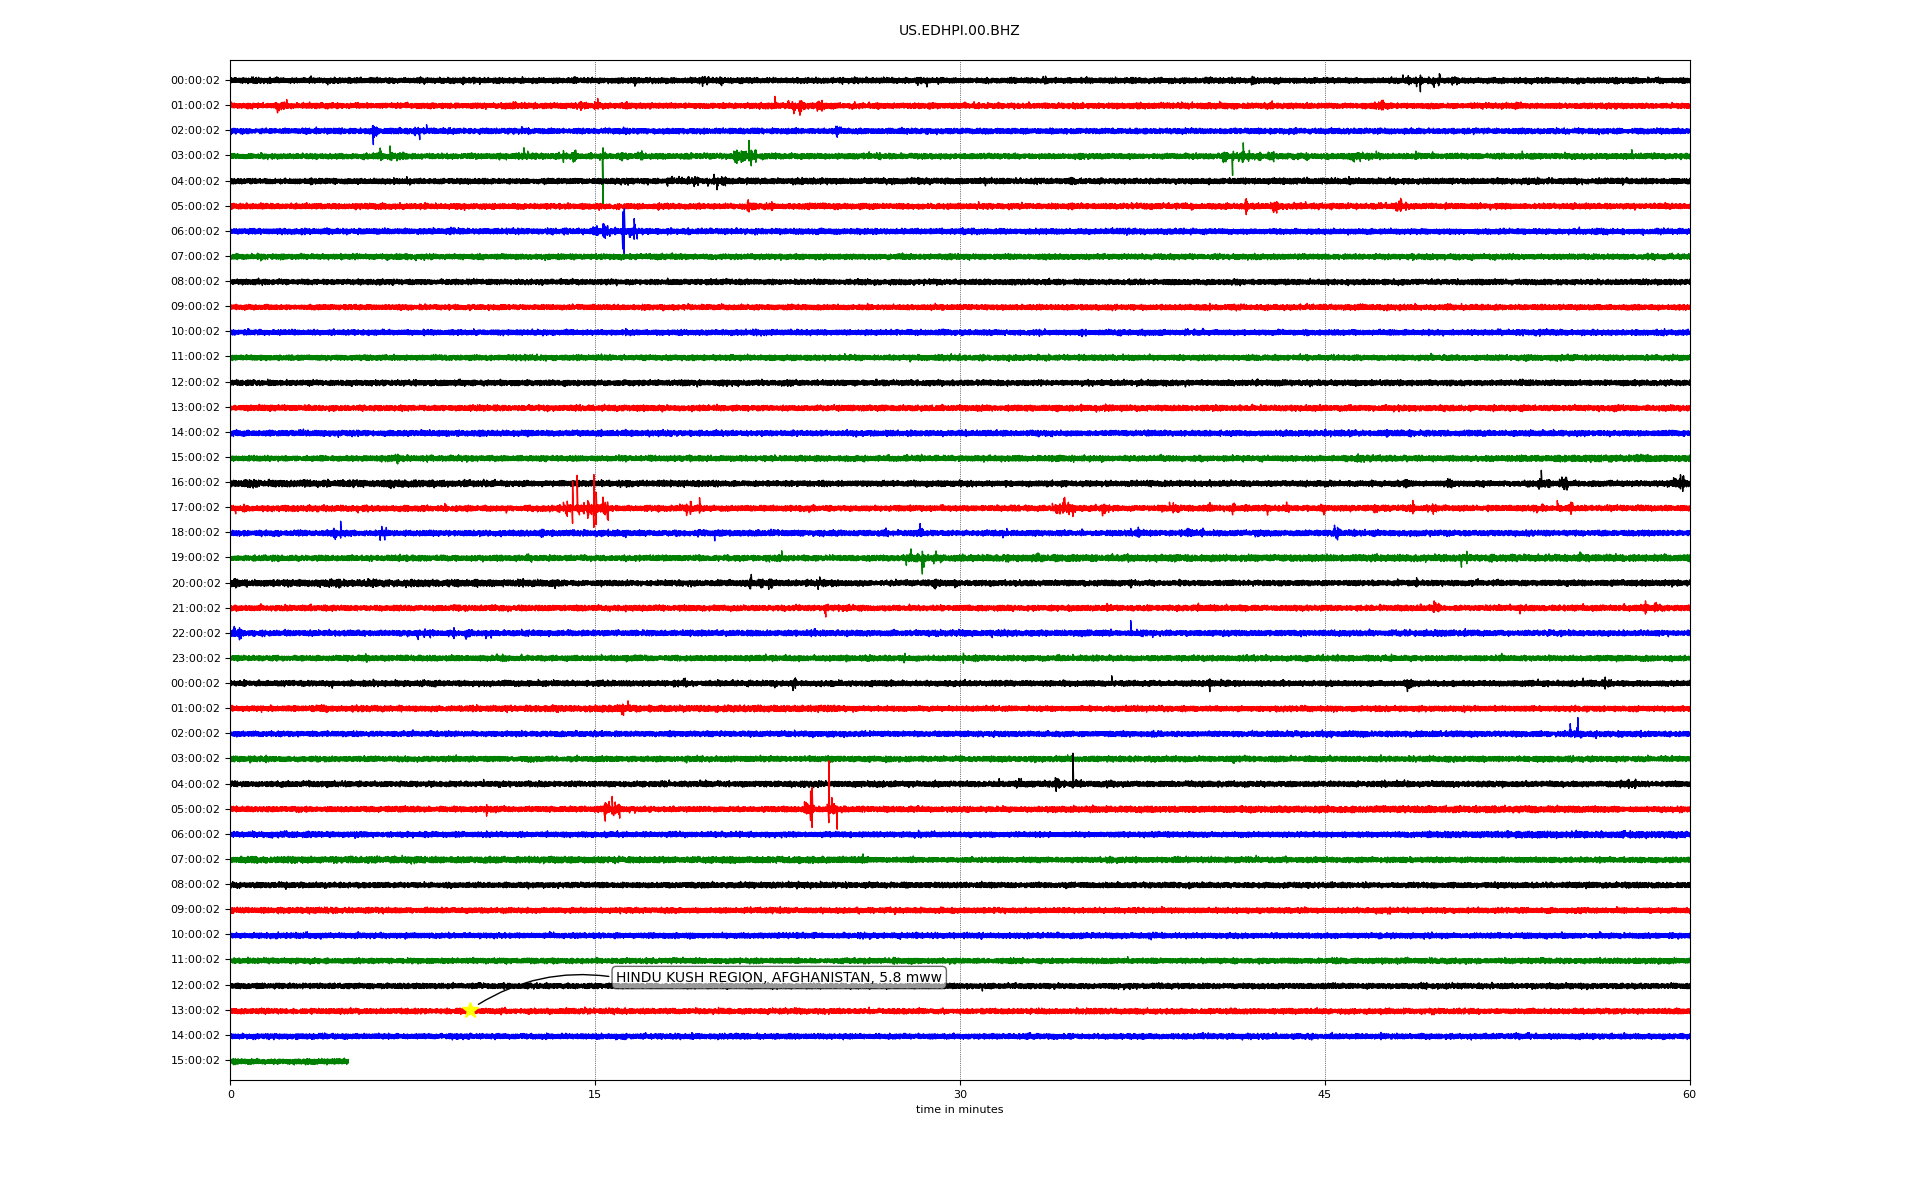Click the red burst on the first 17:00:02 trace
The image size is (1920, 1200).
[594, 507]
